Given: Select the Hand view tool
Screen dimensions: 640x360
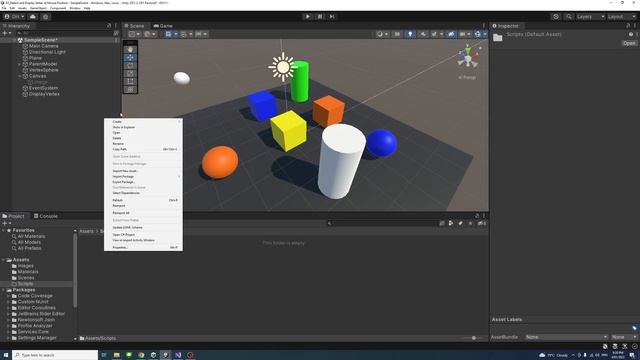Looking at the screenshot, I should (x=130, y=50).
